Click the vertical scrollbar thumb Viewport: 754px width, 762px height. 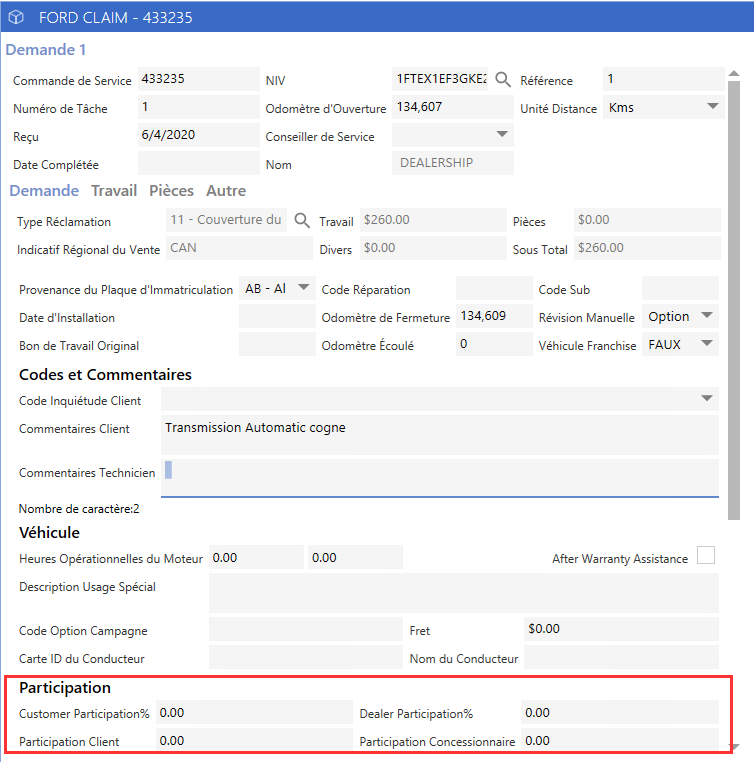(734, 300)
